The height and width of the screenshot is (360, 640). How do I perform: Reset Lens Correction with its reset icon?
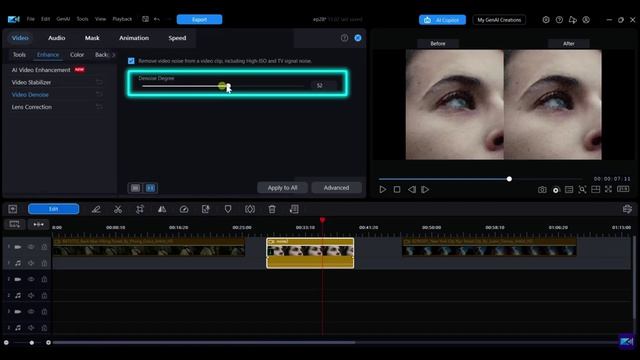click(x=99, y=107)
